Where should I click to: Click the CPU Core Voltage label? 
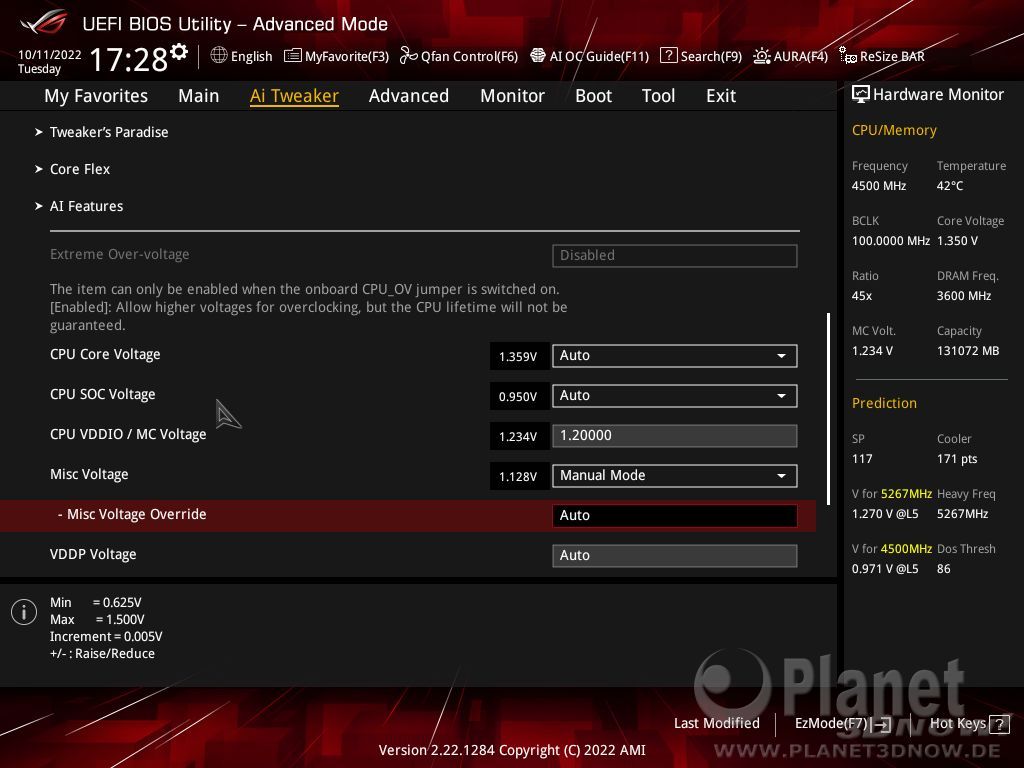click(105, 355)
